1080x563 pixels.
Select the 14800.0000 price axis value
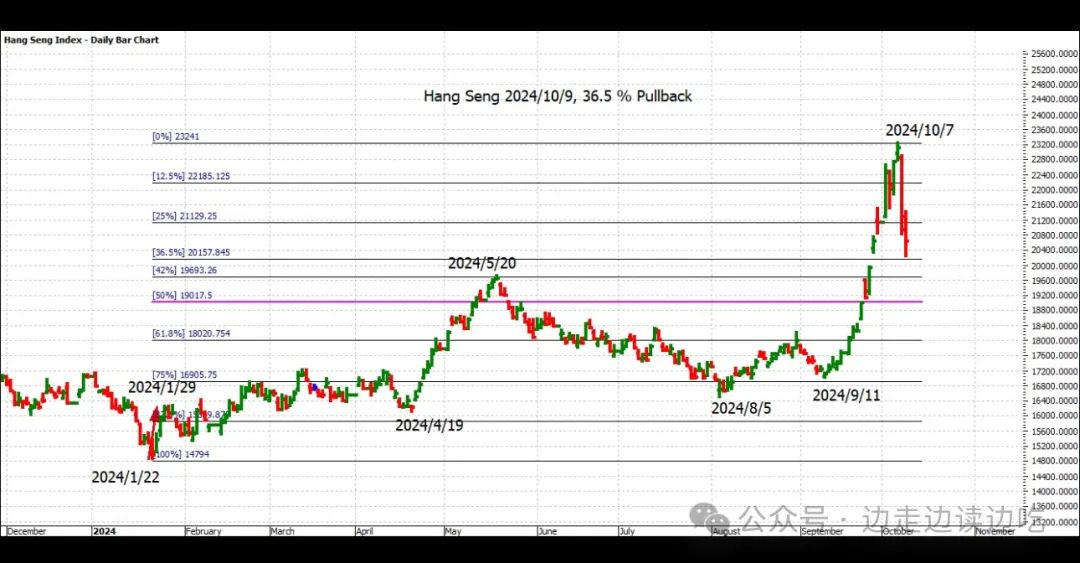1055,461
